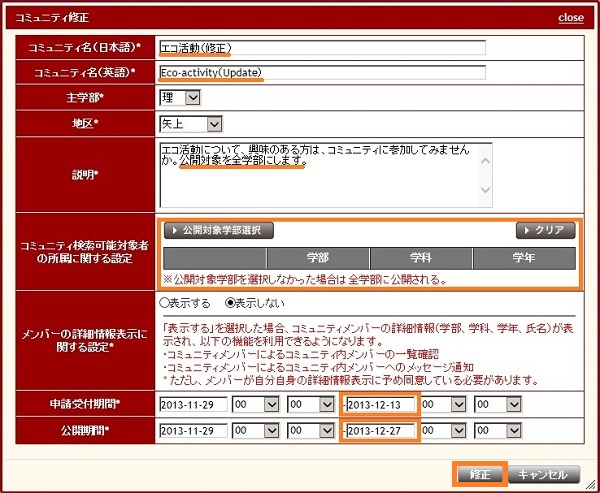
Task: Click the 修正 submit button
Action: tap(480, 474)
